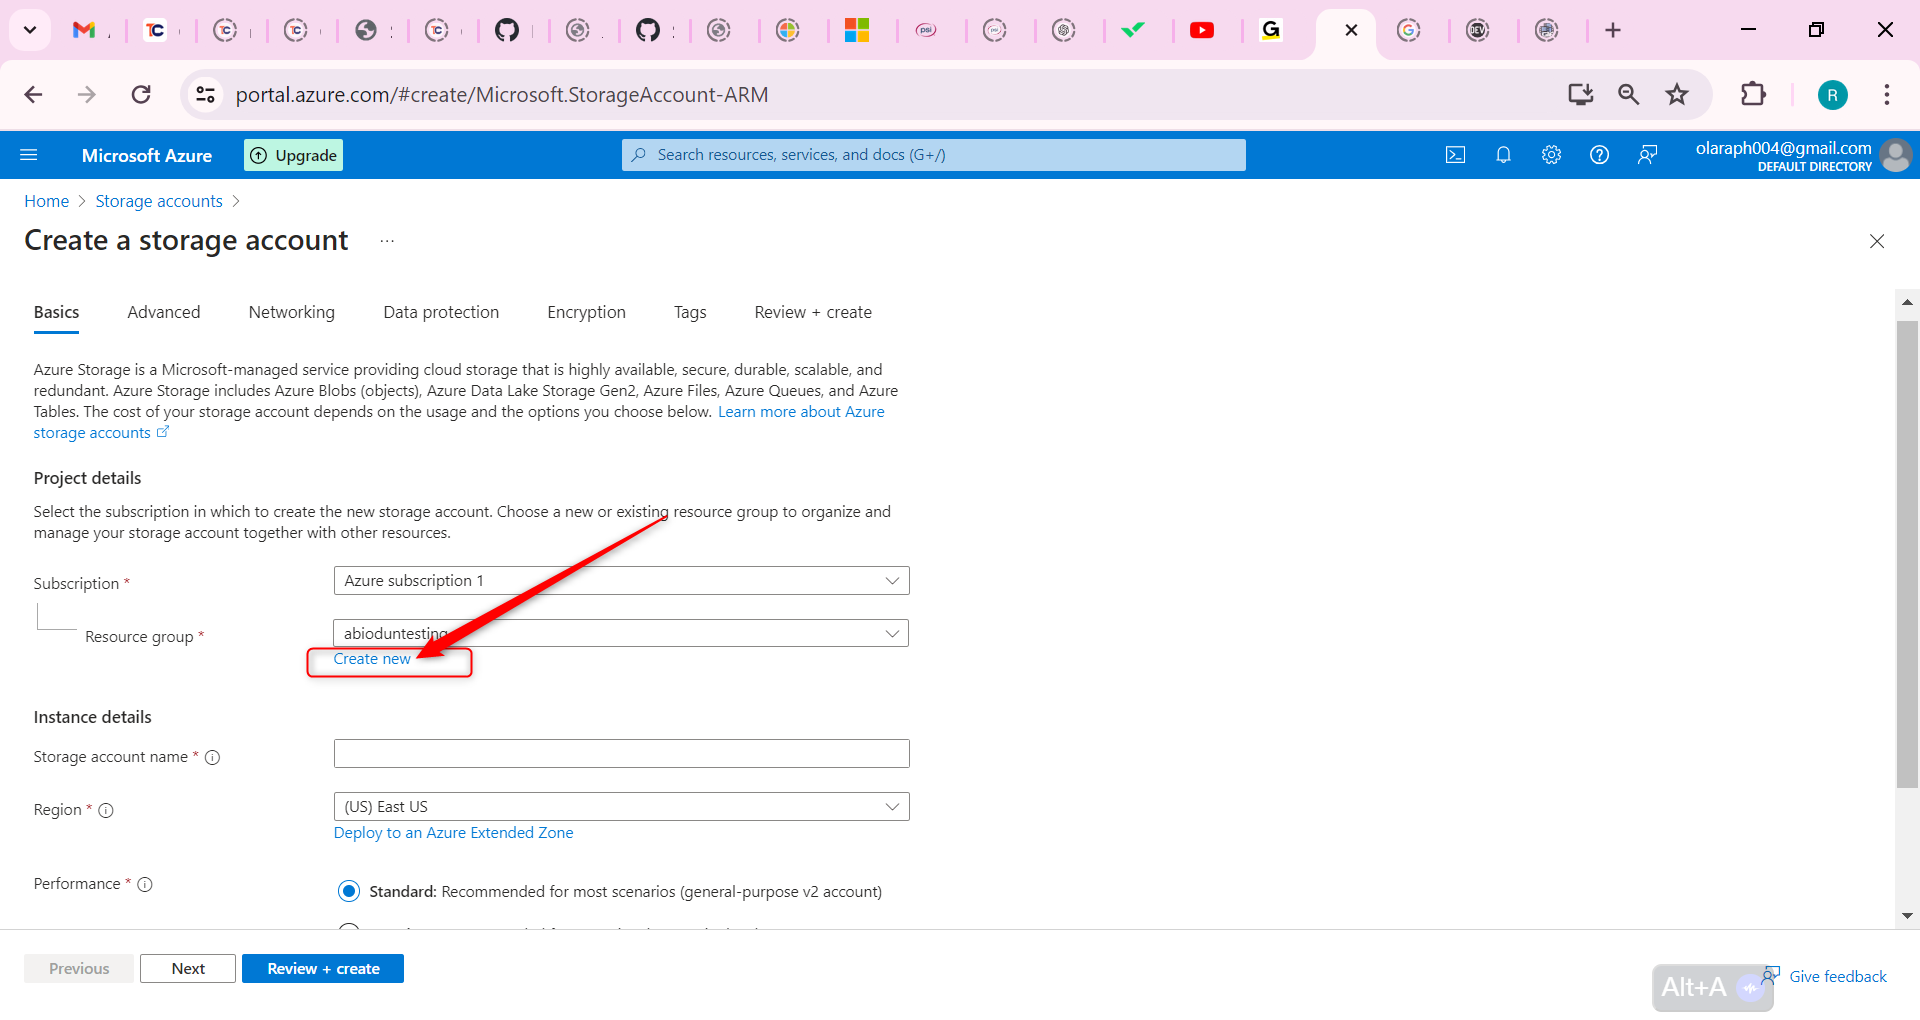Switch to the Networking tab

pyautogui.click(x=292, y=313)
